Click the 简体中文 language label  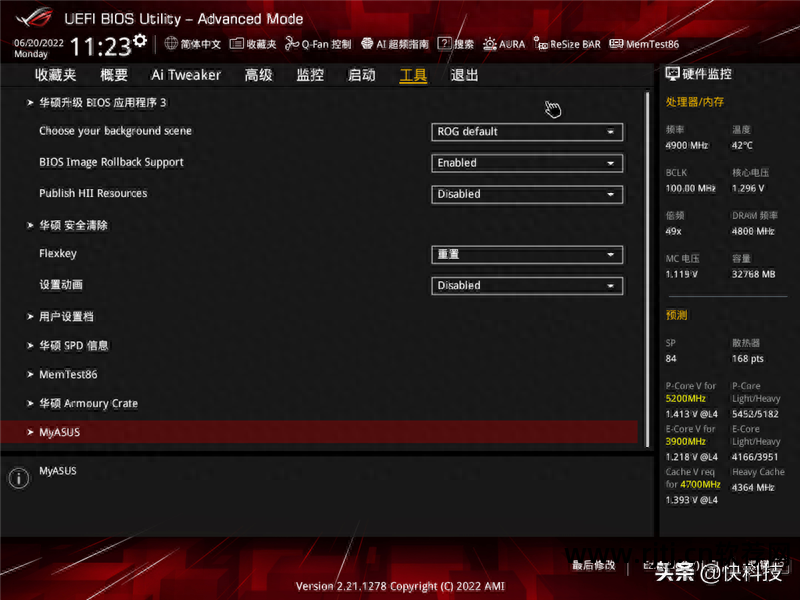coord(201,44)
